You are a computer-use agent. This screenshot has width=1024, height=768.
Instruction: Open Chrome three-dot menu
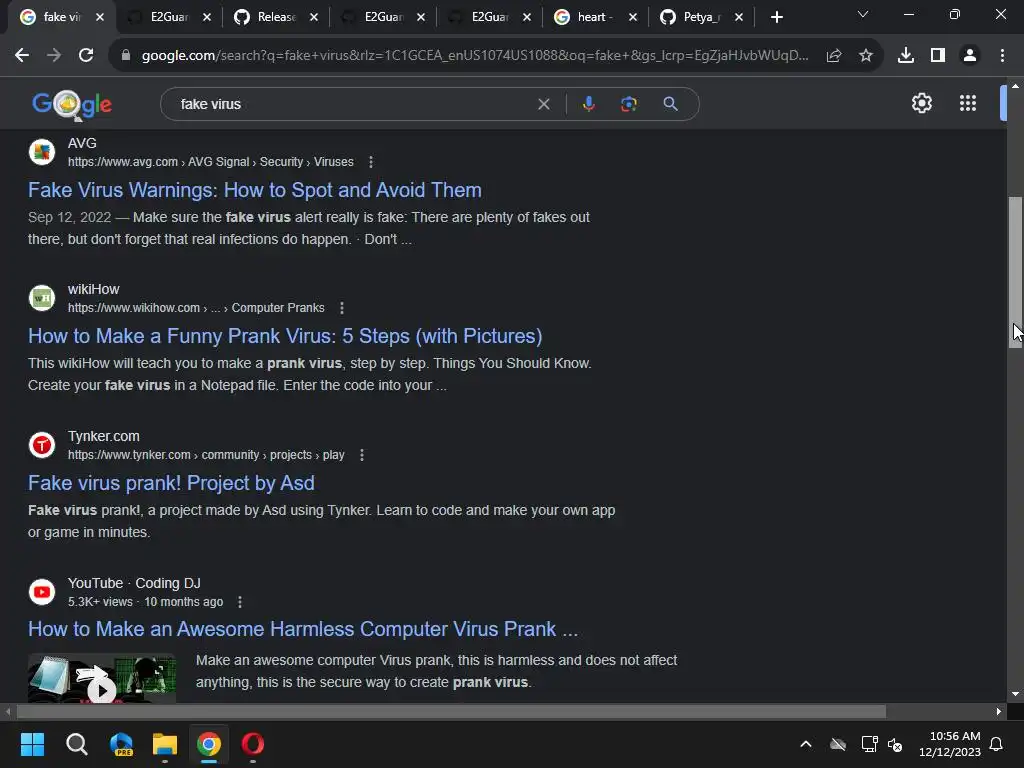tap(1002, 56)
